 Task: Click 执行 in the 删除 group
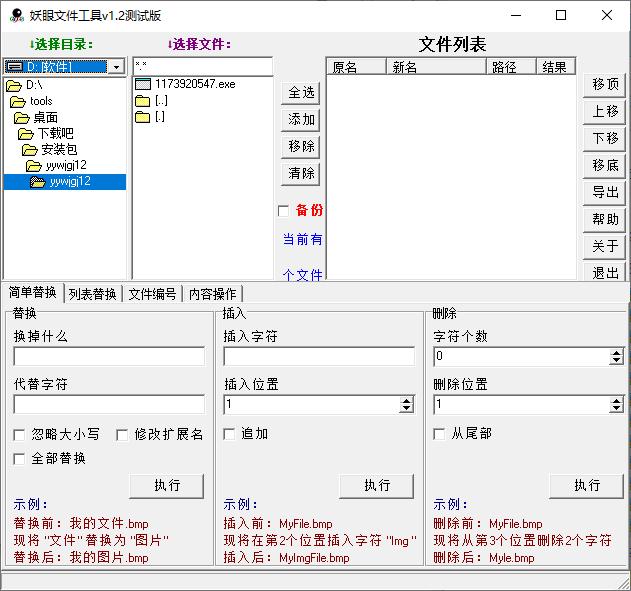click(587, 486)
